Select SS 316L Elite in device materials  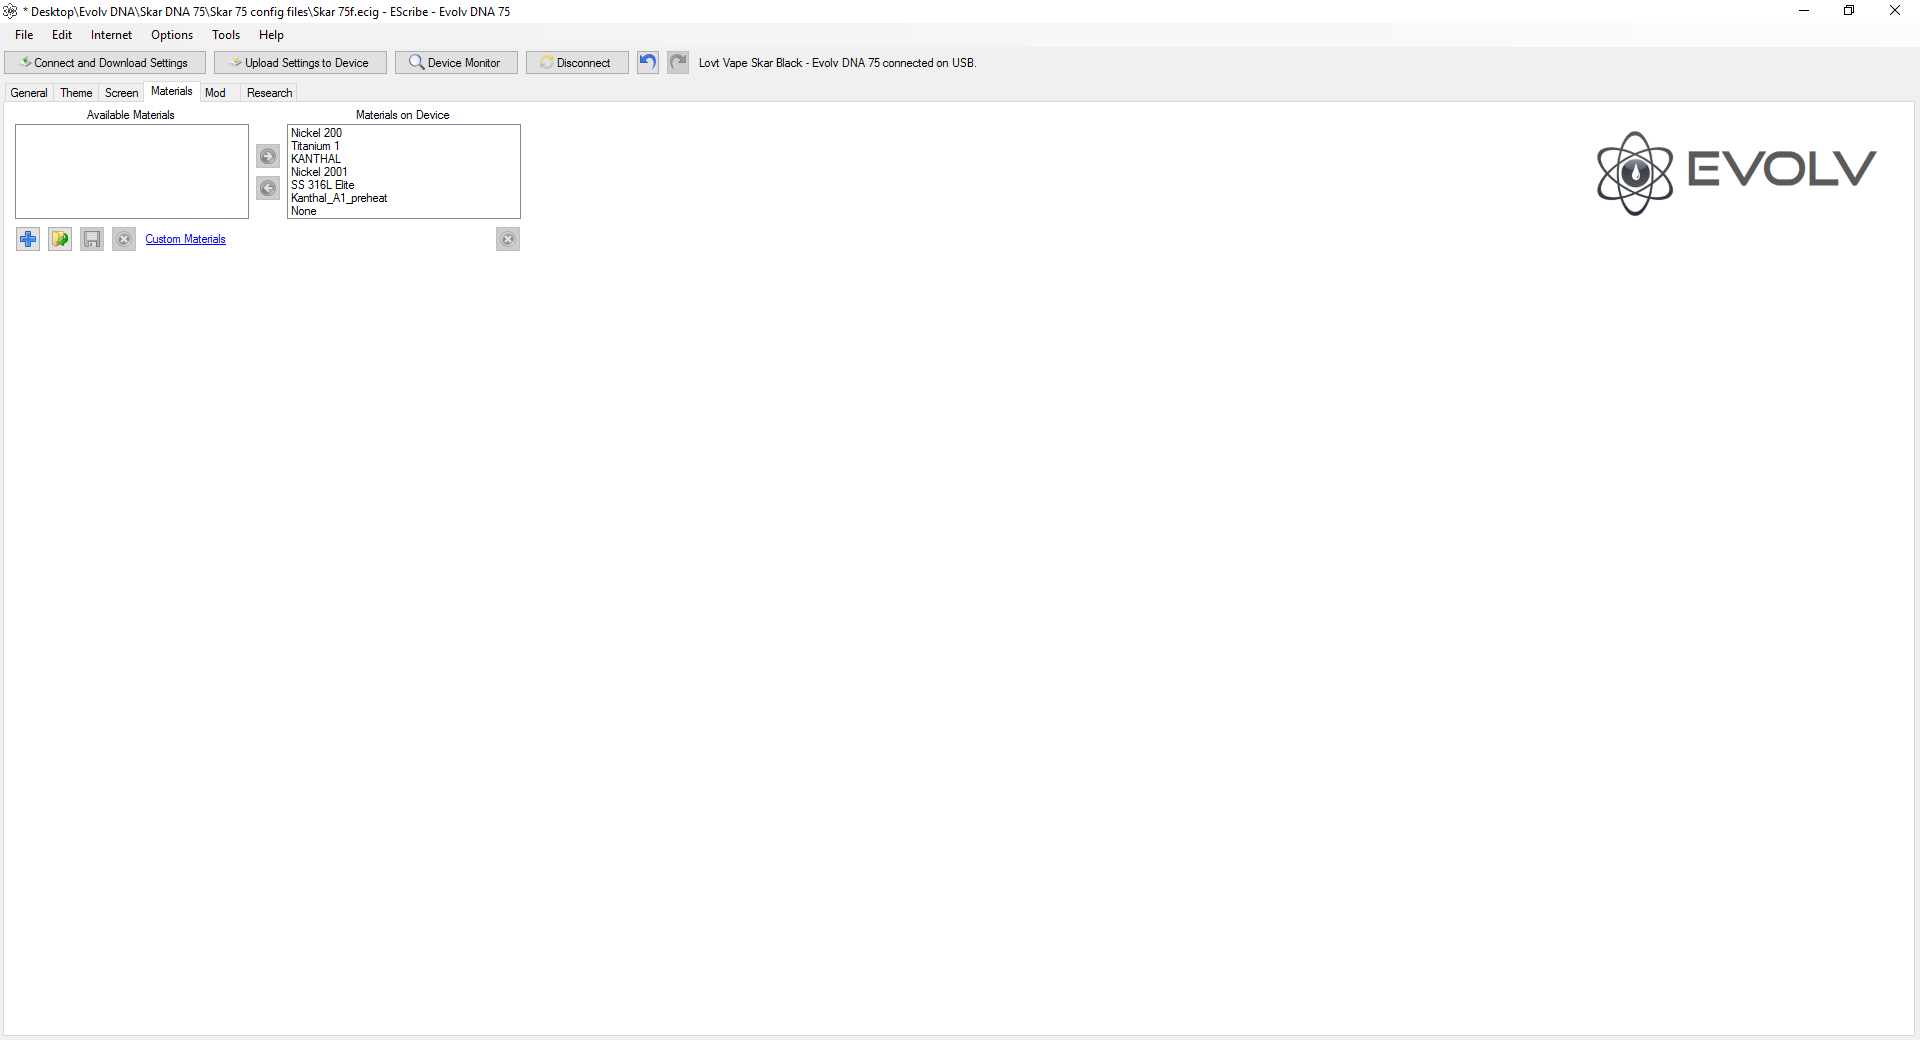pyautogui.click(x=322, y=185)
